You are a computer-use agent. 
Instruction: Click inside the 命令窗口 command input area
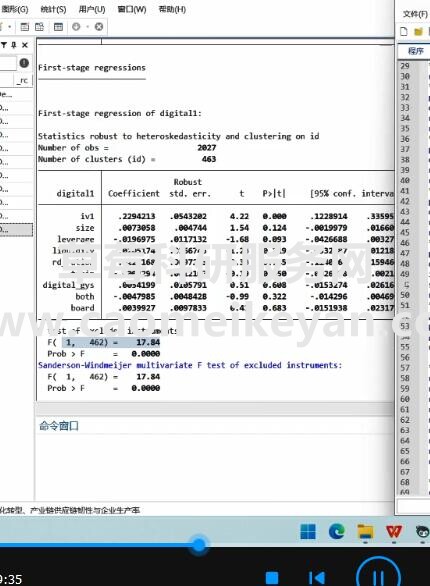tap(215, 467)
